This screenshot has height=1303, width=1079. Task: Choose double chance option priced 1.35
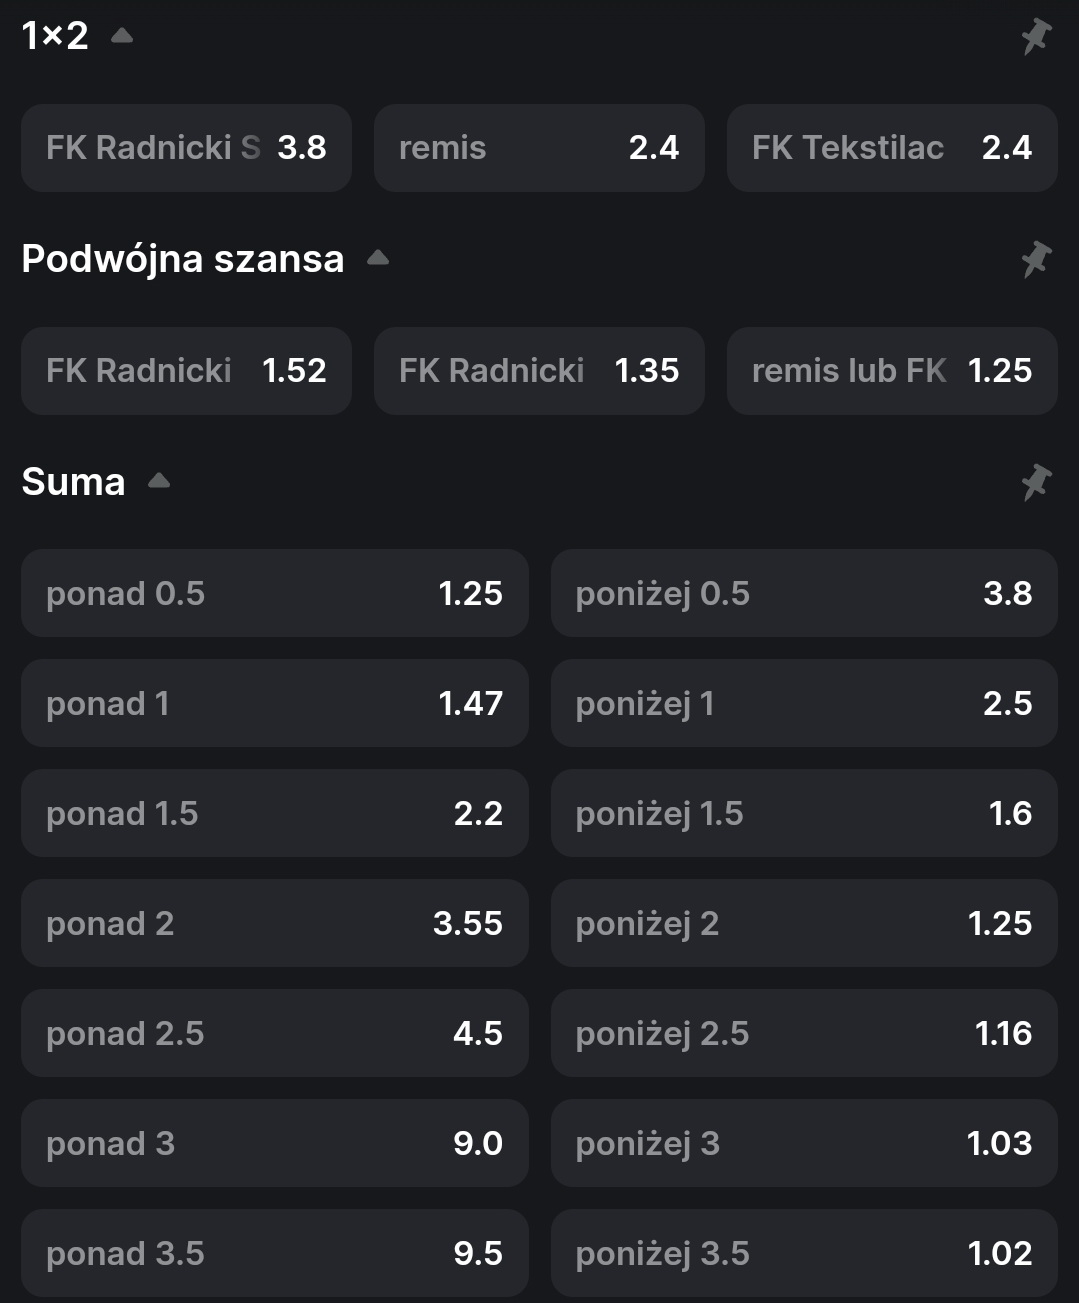(x=539, y=371)
